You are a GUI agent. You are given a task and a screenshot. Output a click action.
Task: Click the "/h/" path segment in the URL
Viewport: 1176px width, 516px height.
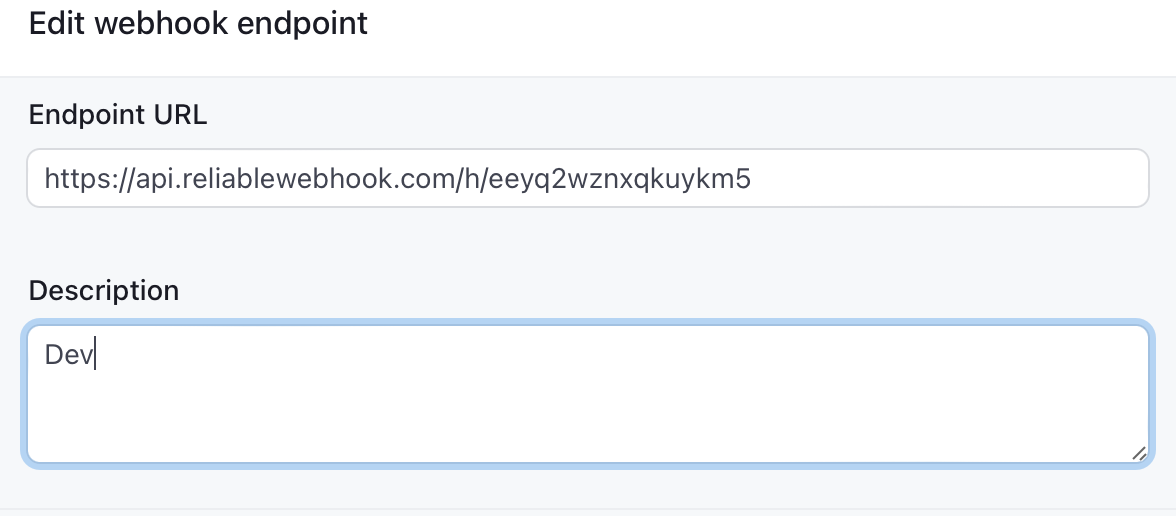point(468,179)
